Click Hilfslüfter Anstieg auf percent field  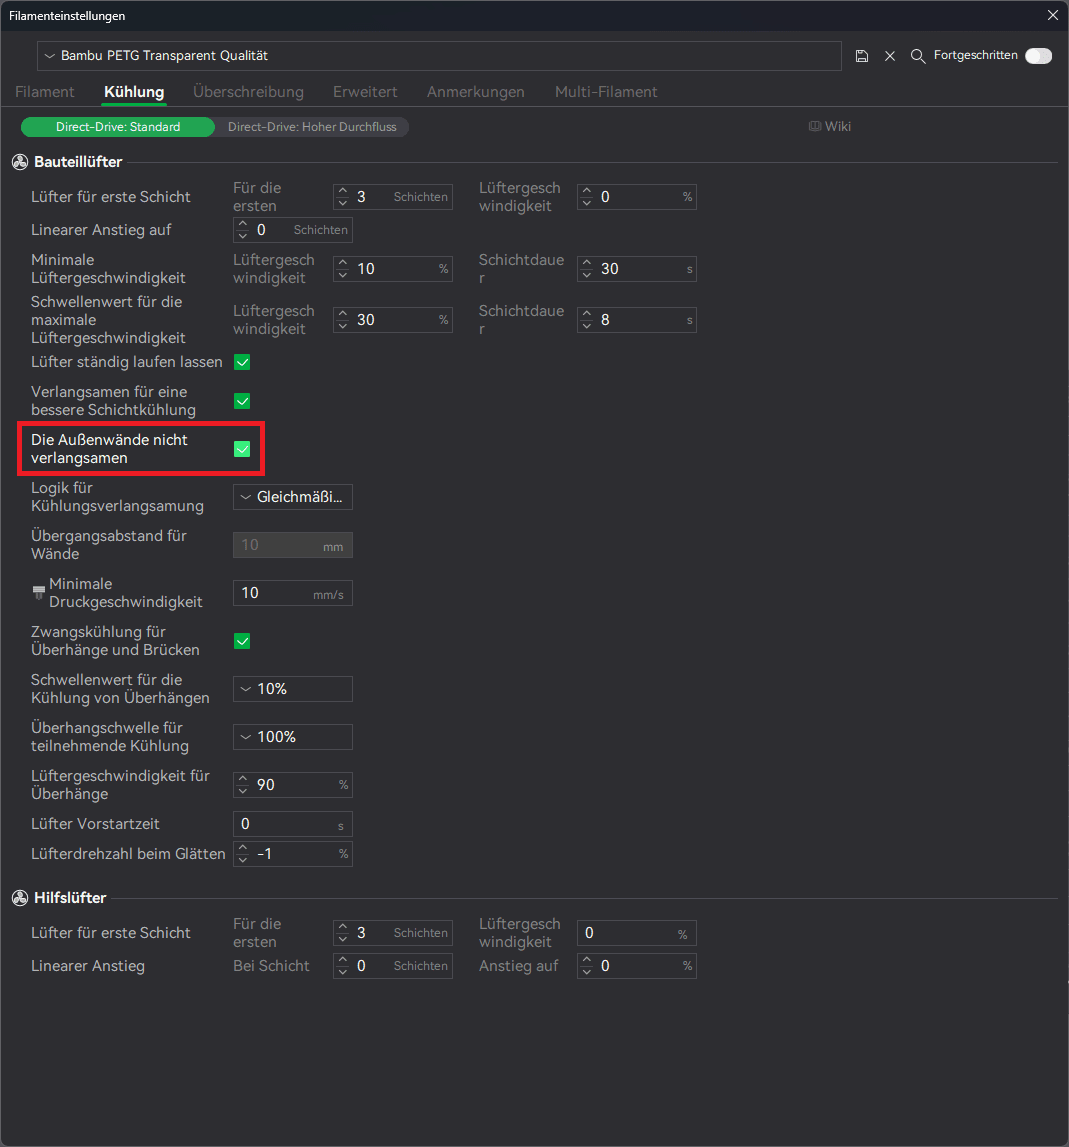pyautogui.click(x=637, y=966)
